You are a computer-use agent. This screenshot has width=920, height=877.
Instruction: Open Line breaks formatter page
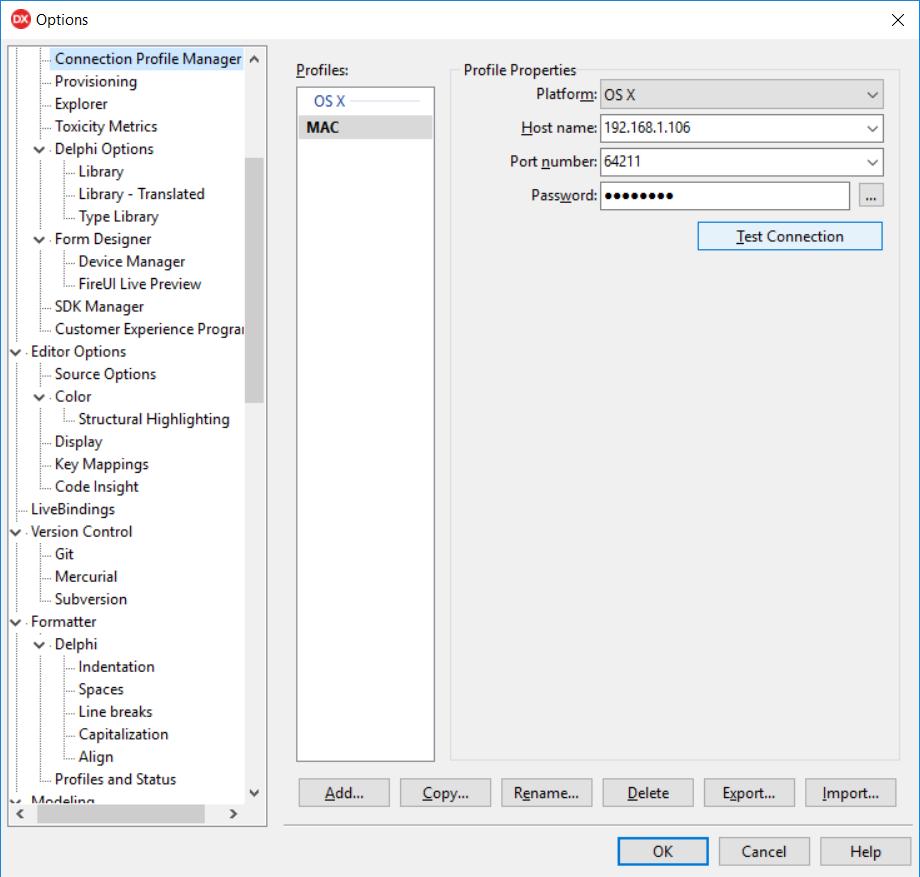(x=115, y=712)
